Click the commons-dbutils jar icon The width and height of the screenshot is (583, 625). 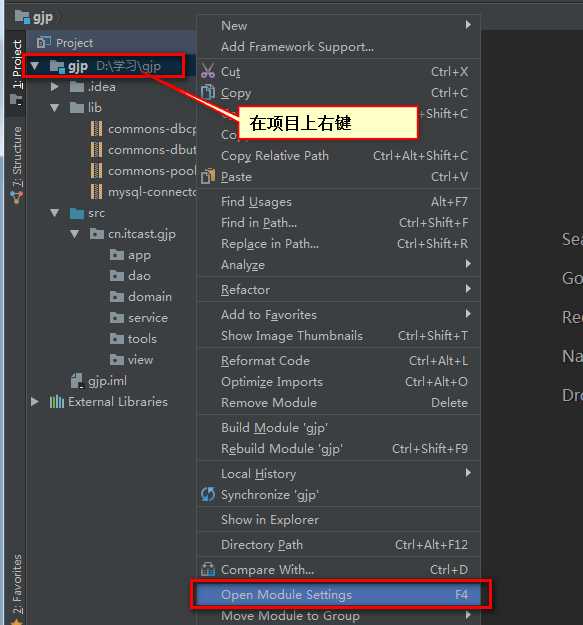96,150
